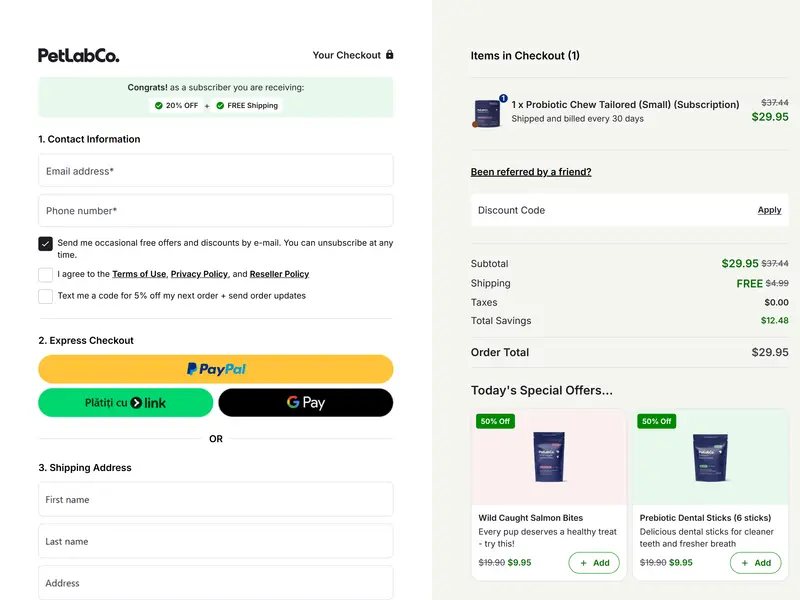The height and width of the screenshot is (600, 800).
Task: Pay with the PayPal express button
Action: (x=215, y=369)
